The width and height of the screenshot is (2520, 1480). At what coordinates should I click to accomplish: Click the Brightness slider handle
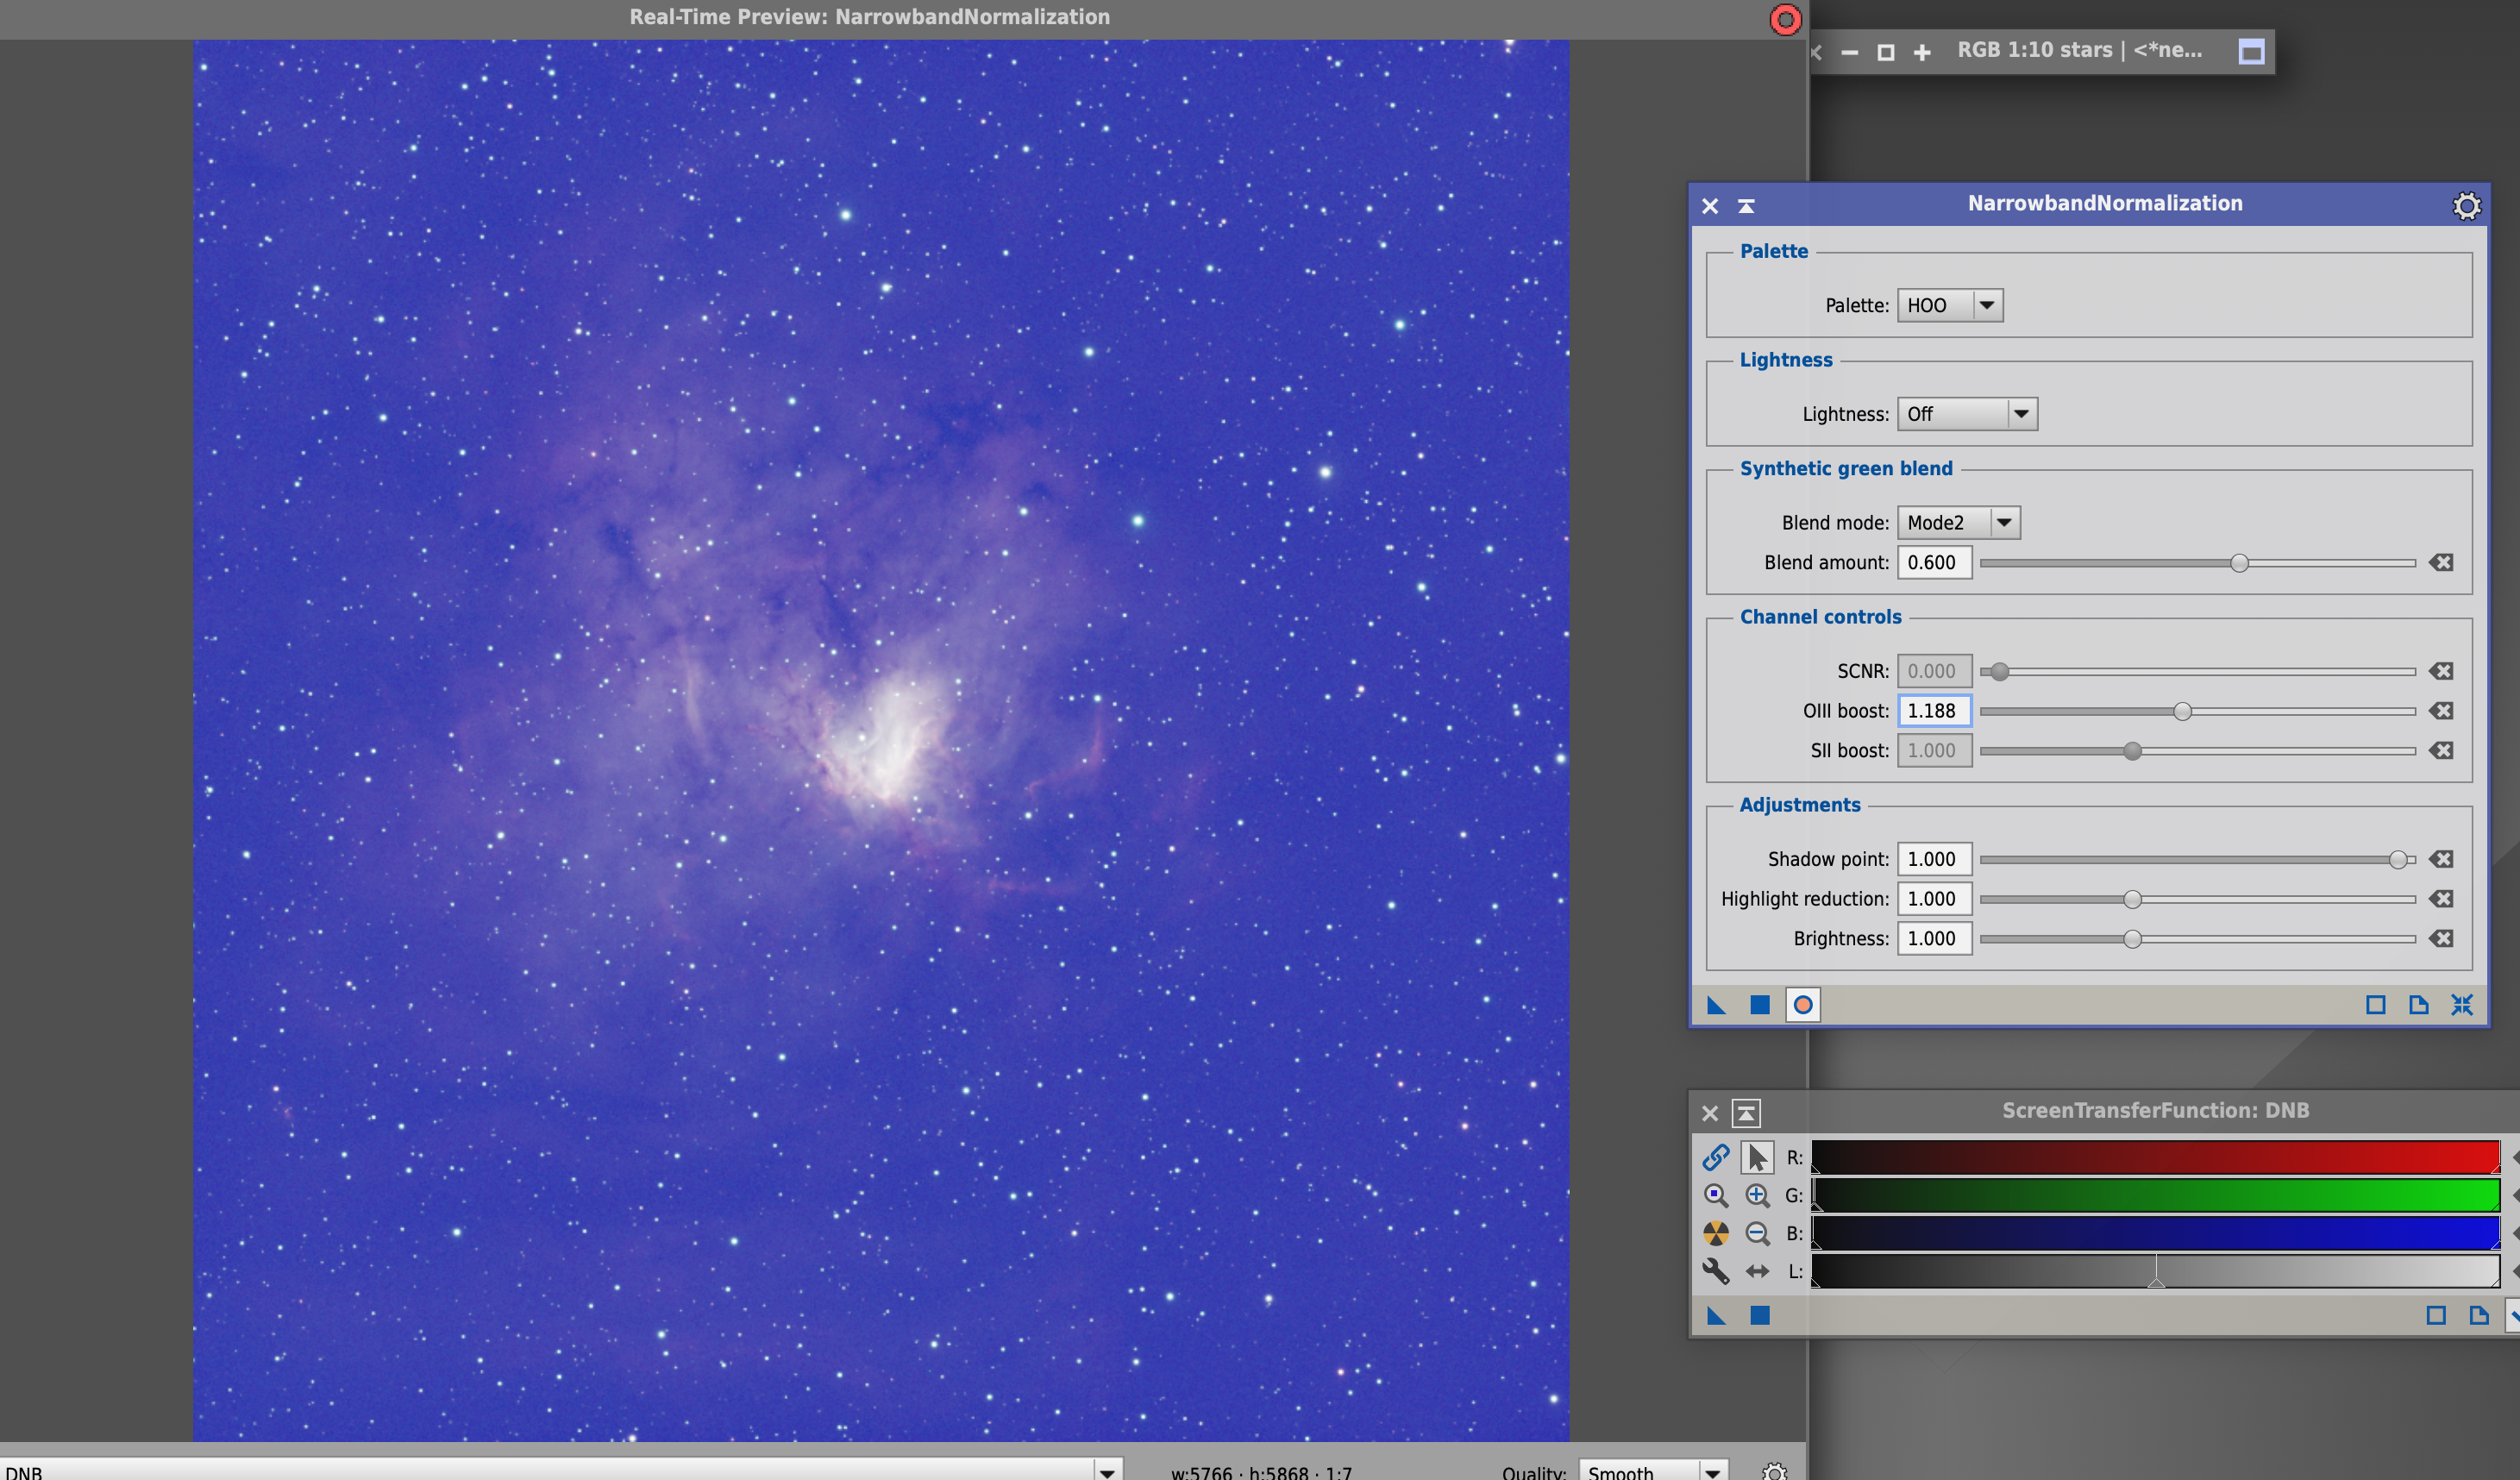point(2132,939)
